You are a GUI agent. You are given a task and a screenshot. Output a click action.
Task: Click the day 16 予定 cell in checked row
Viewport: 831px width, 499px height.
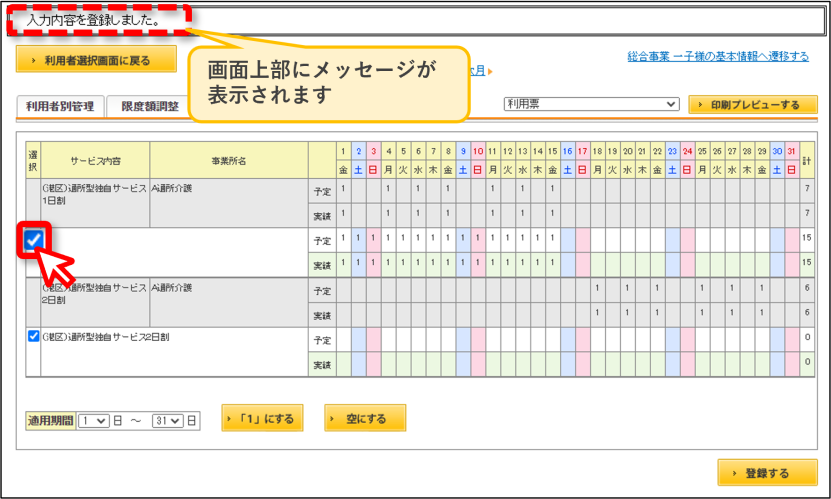(568, 240)
